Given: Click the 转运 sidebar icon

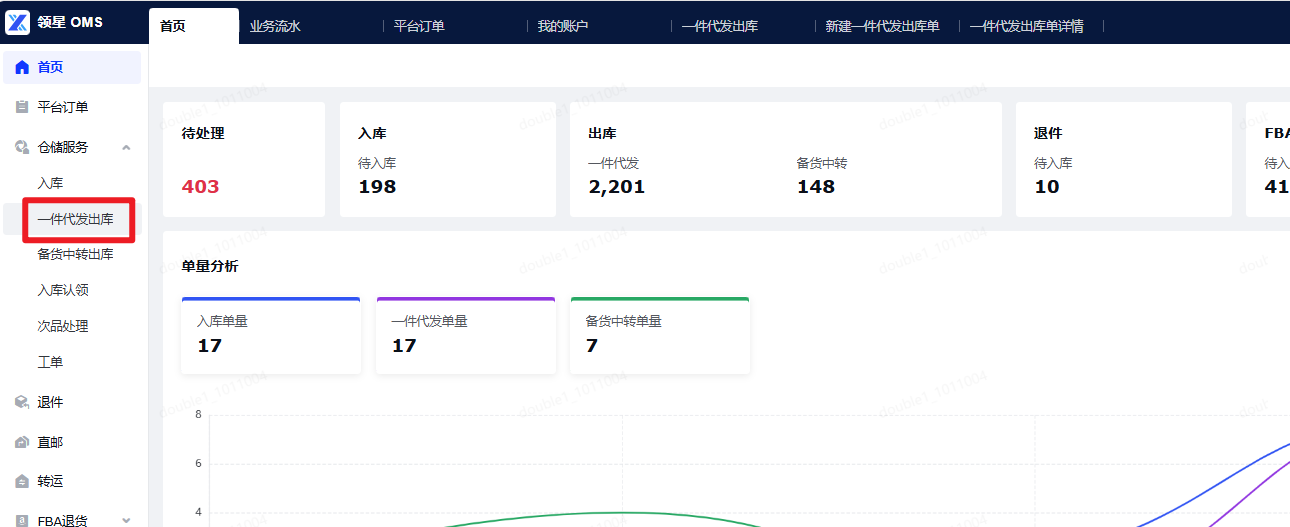Looking at the screenshot, I should pos(22,482).
